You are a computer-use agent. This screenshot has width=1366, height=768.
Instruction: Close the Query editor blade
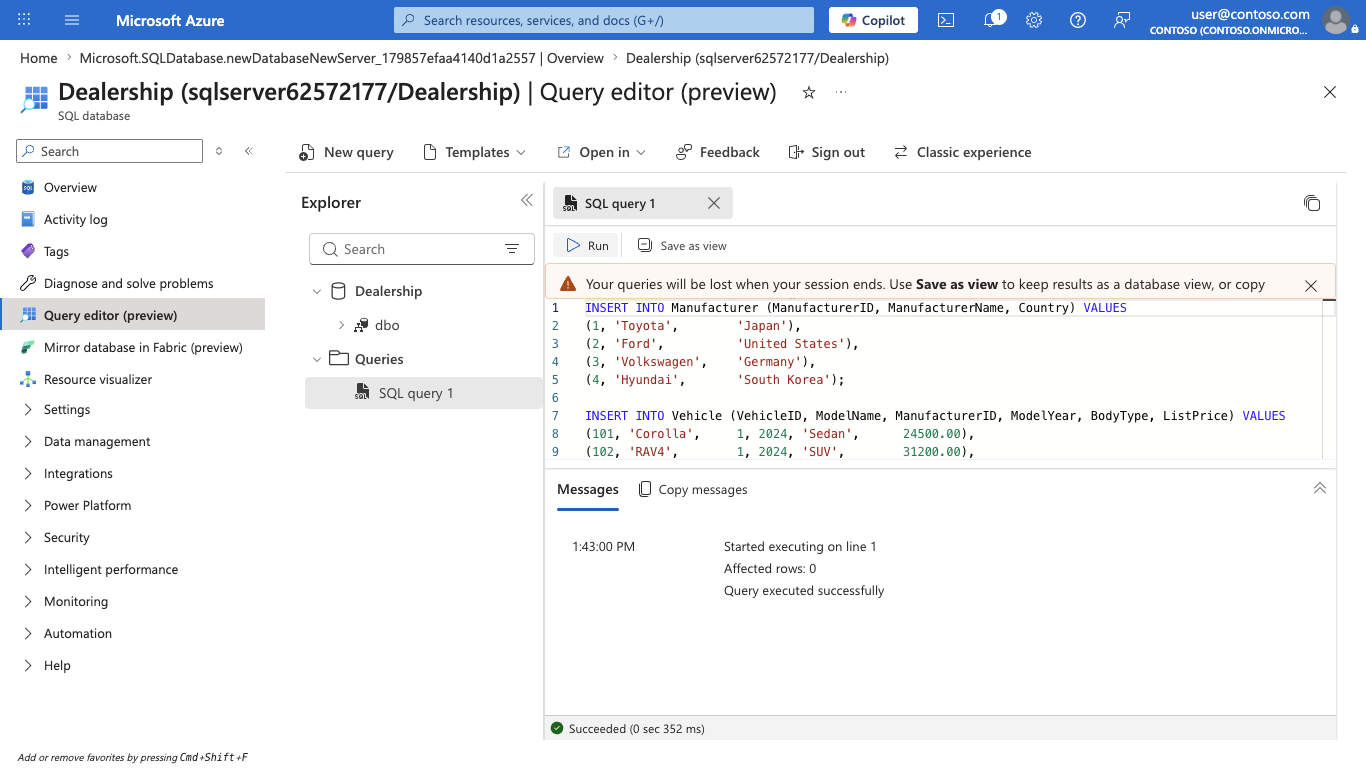[1330, 92]
